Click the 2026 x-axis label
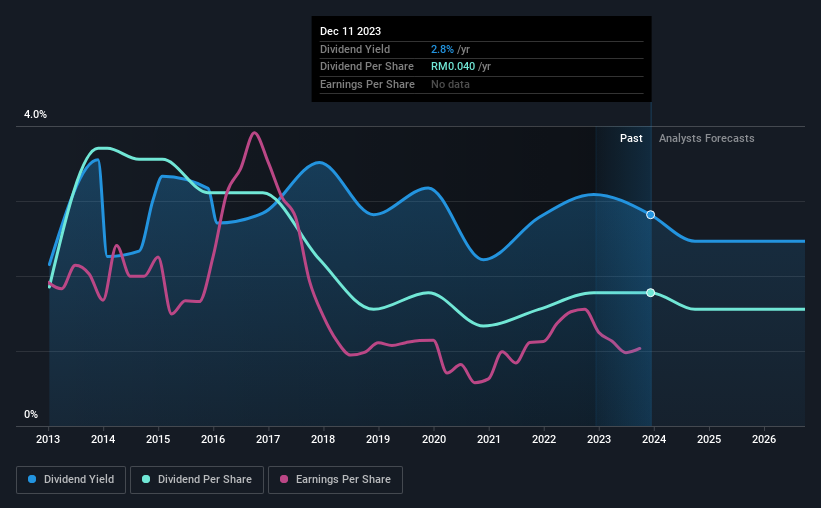Image resolution: width=821 pixels, height=508 pixels. pyautogui.click(x=764, y=439)
